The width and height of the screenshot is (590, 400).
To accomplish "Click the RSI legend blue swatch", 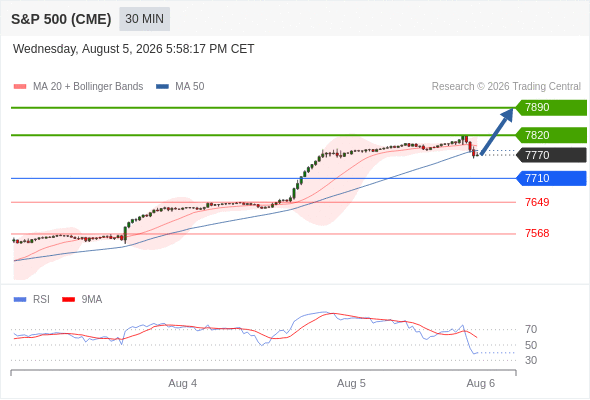I will pos(20,300).
